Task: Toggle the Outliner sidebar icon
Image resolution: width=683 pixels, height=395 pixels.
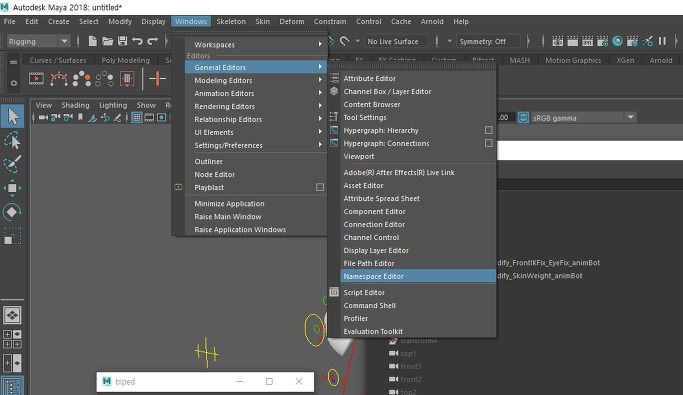Action: (12, 386)
